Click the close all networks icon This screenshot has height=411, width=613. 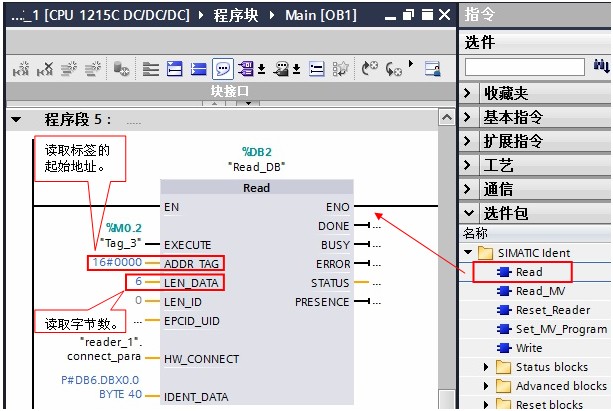[174, 69]
